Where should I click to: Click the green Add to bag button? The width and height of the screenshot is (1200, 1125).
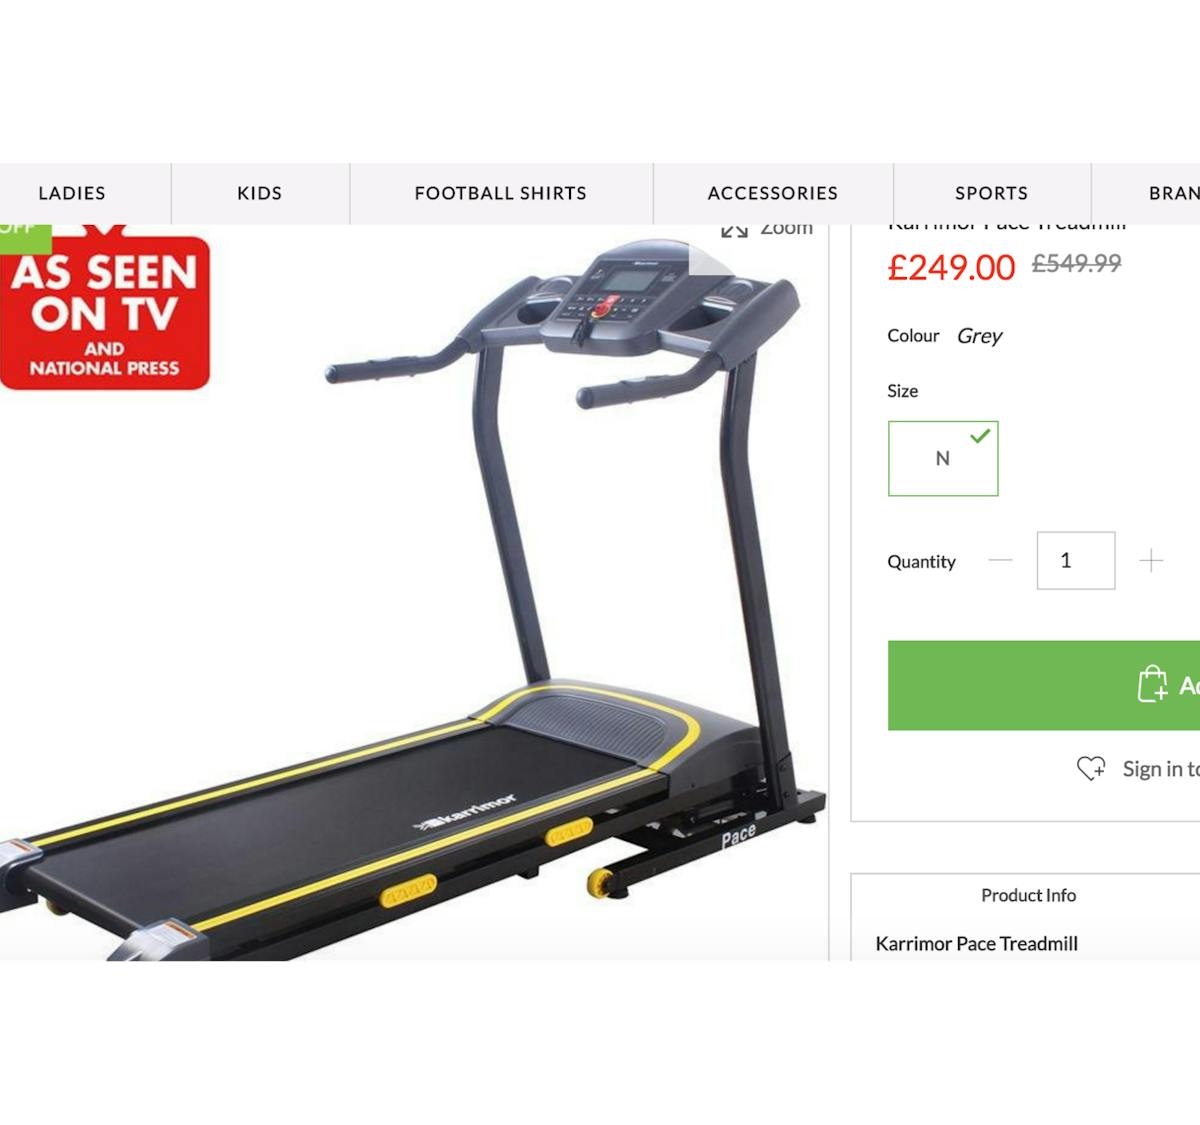[1044, 685]
